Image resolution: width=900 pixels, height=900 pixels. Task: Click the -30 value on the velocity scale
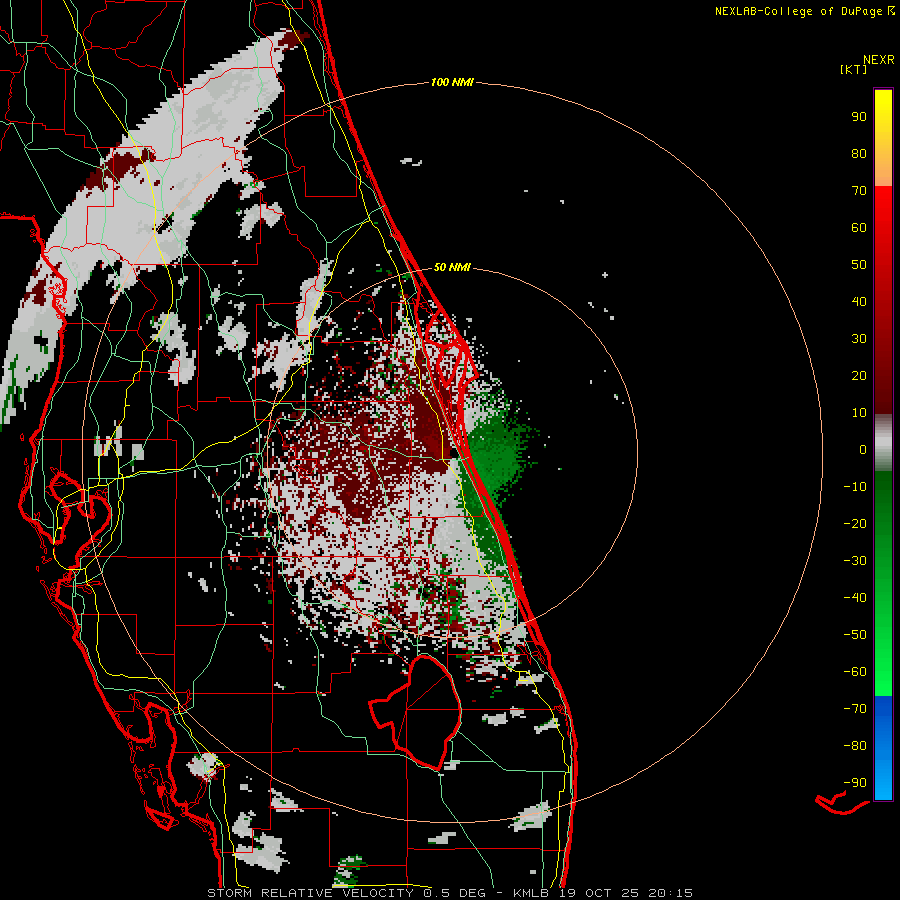pos(855,561)
